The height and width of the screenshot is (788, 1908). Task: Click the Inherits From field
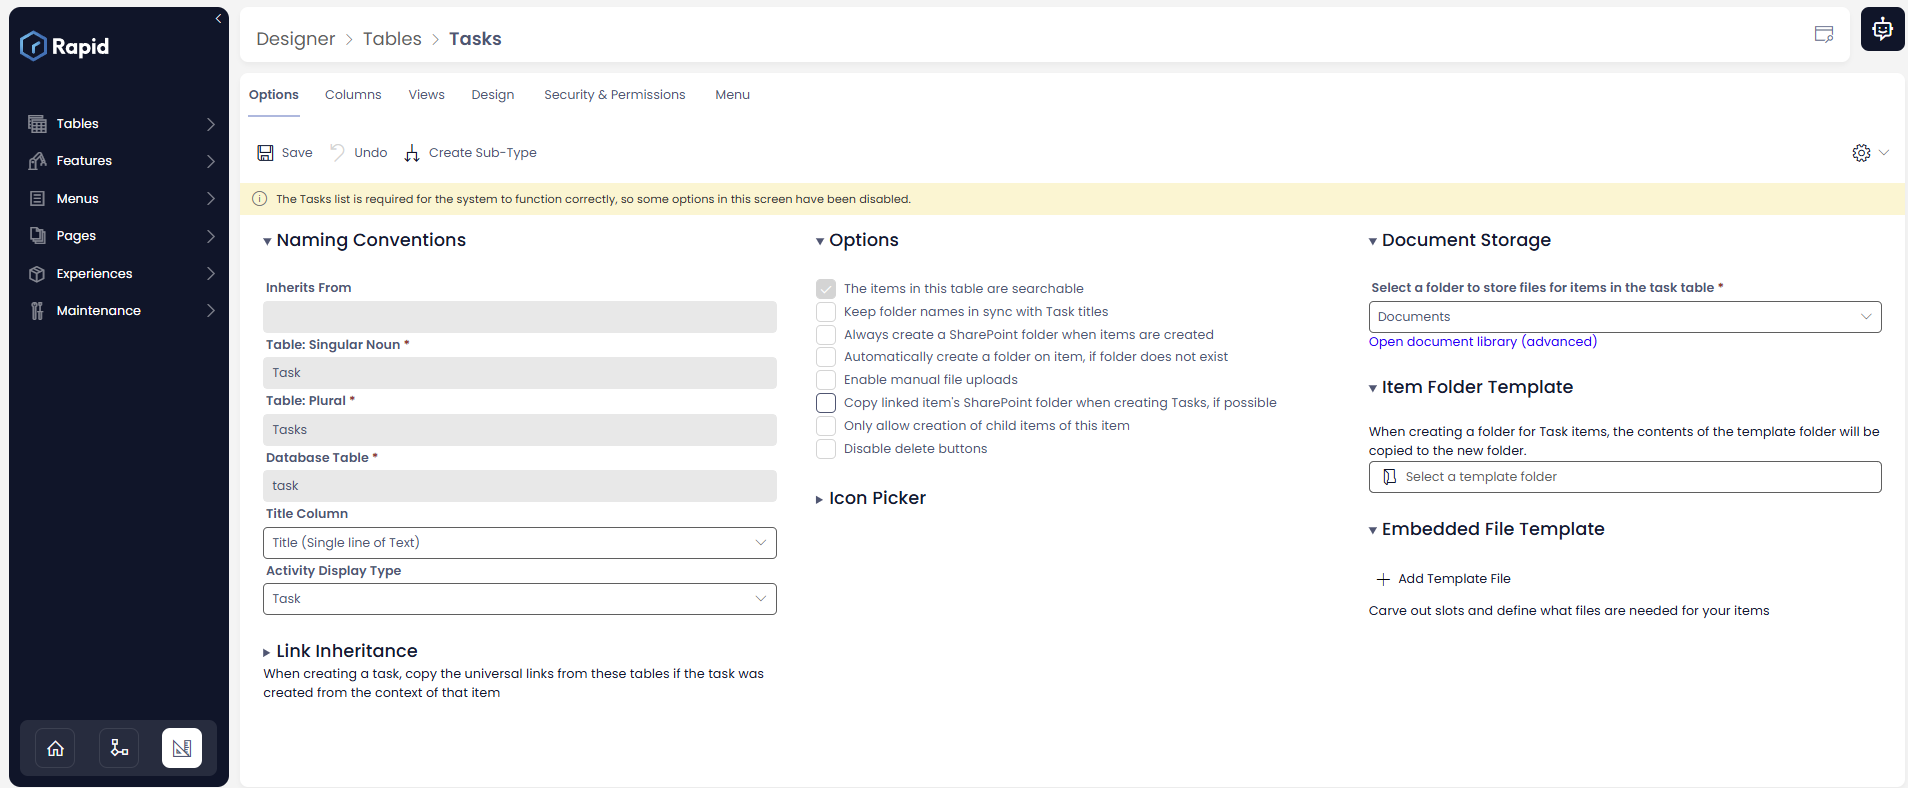(x=520, y=317)
